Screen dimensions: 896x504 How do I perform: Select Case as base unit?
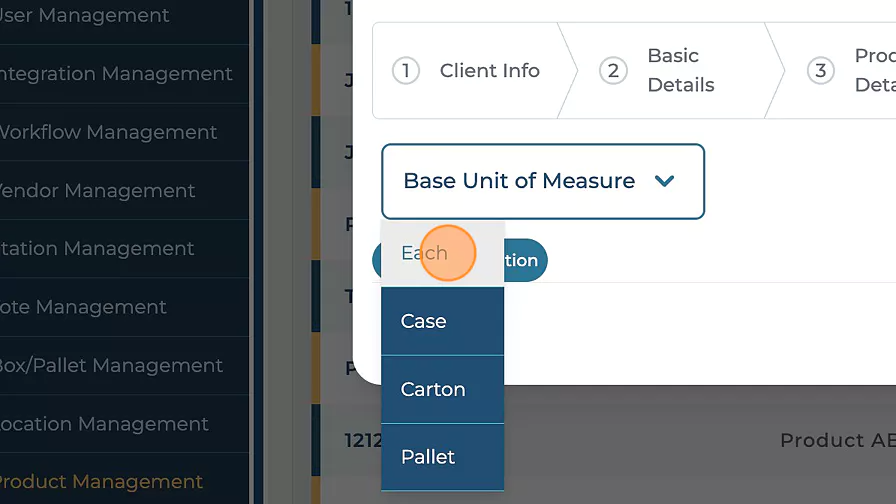click(423, 321)
